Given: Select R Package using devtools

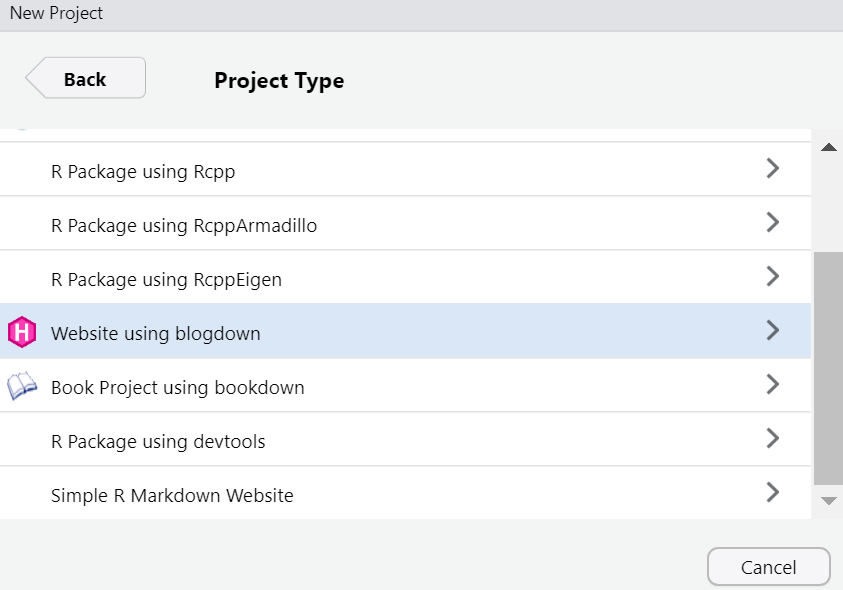Looking at the screenshot, I should click(405, 439).
